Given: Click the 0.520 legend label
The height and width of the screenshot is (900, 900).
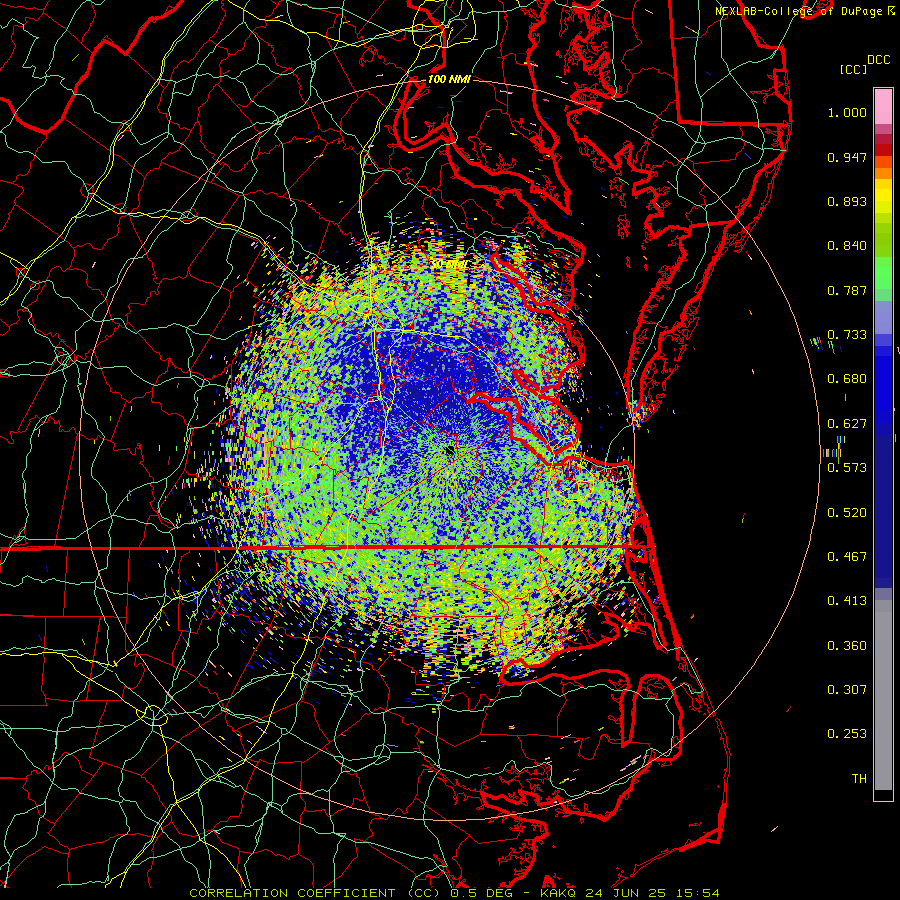Looking at the screenshot, I should coord(847,513).
